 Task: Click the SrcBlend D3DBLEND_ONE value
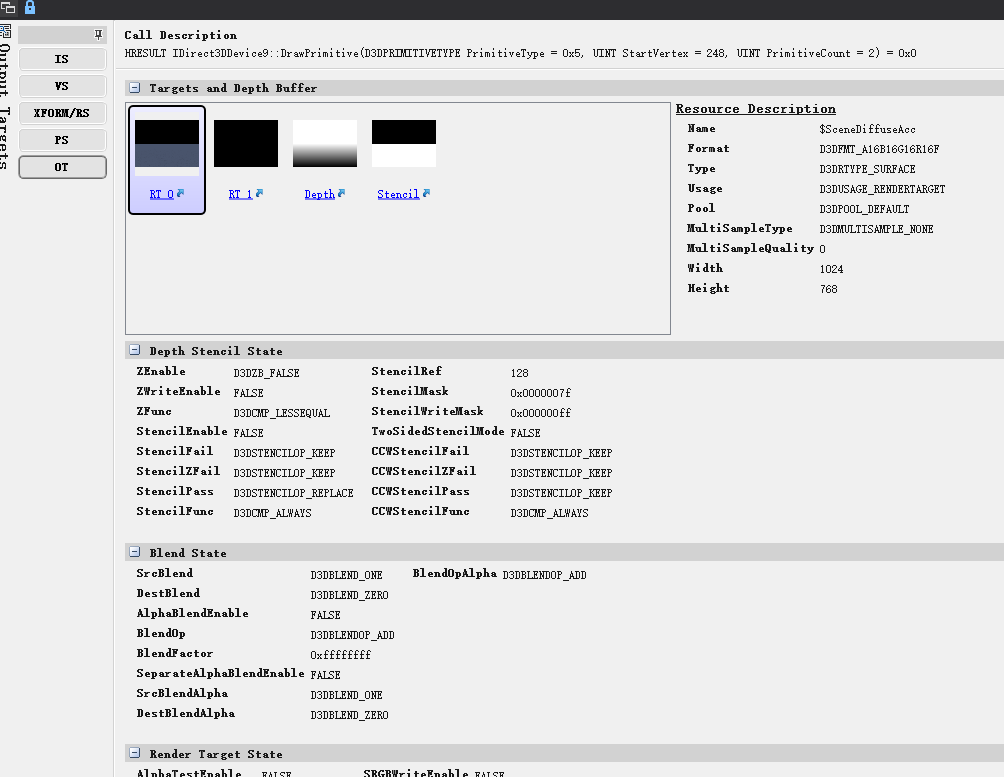(346, 575)
